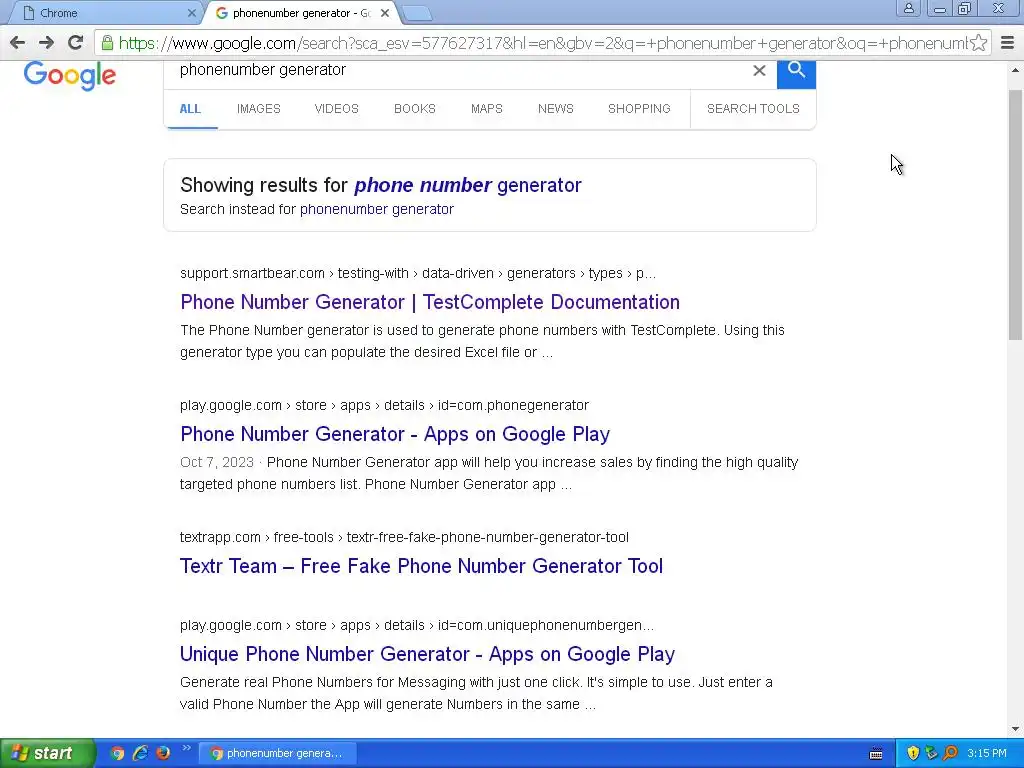
Task: Open Phone Number Generator Google Play result
Action: (395, 434)
